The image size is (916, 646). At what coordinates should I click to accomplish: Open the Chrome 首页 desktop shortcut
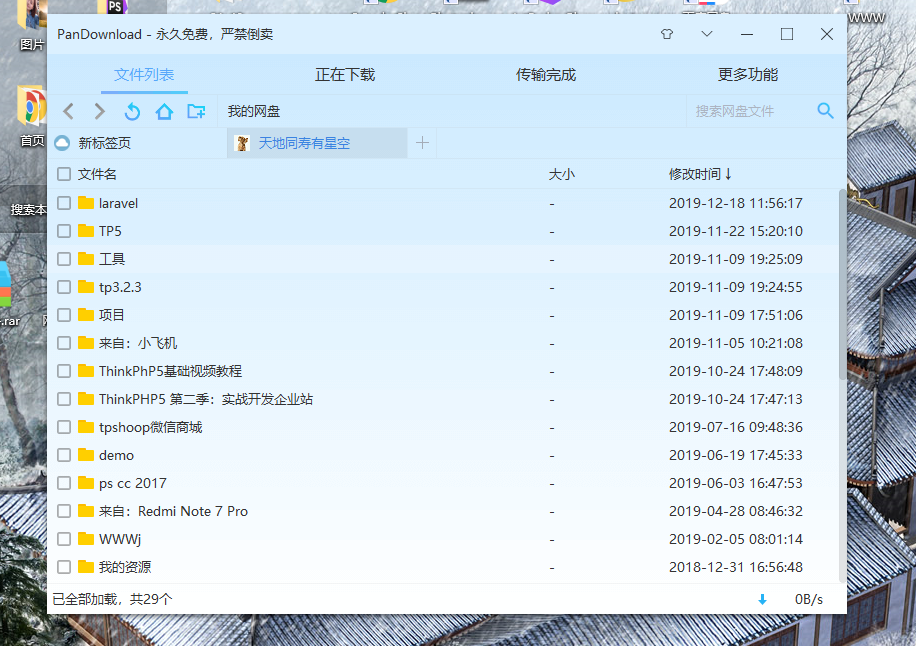(32, 117)
